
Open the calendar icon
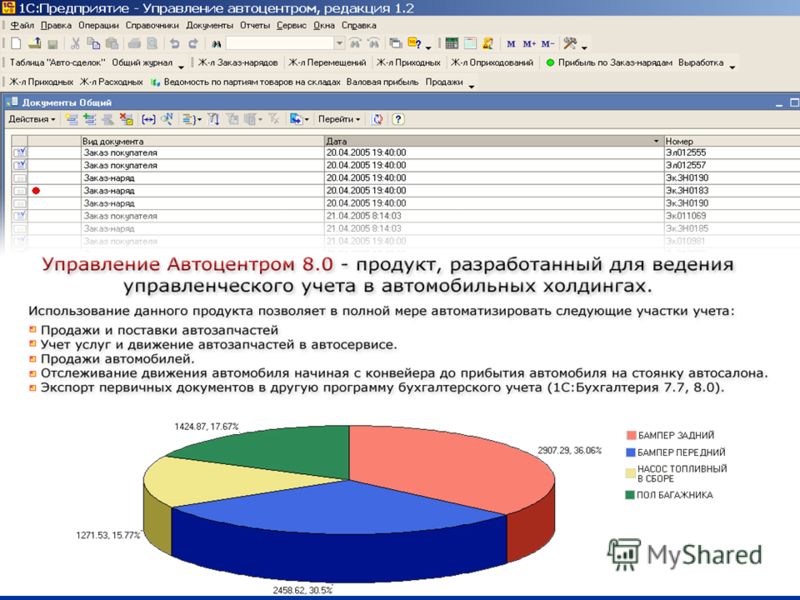tap(470, 43)
